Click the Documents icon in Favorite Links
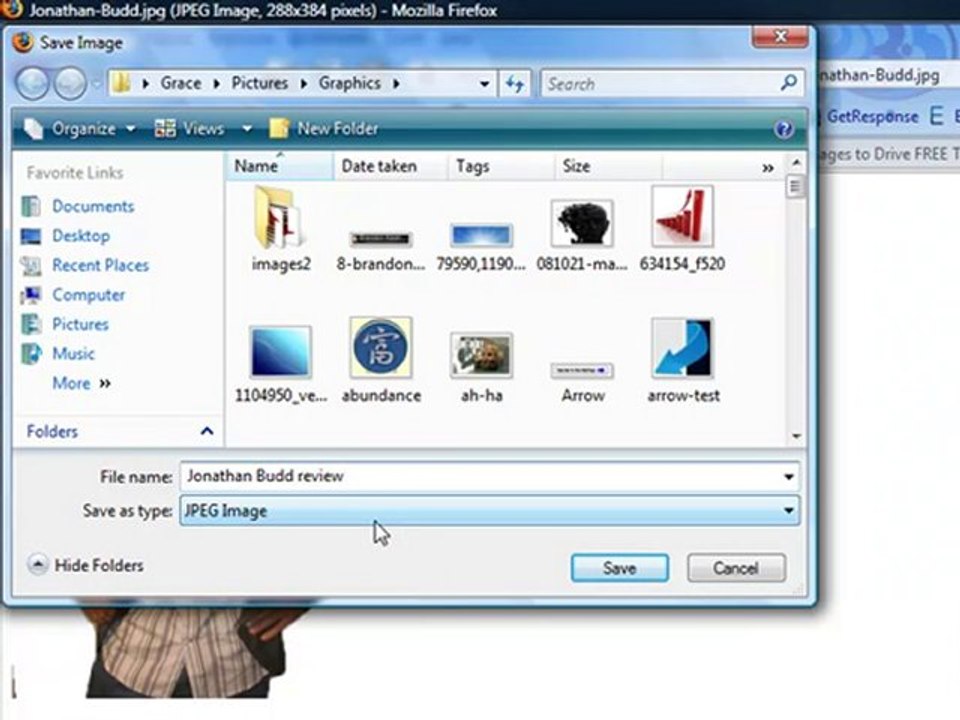Viewport: 960px width, 720px height. click(31, 206)
